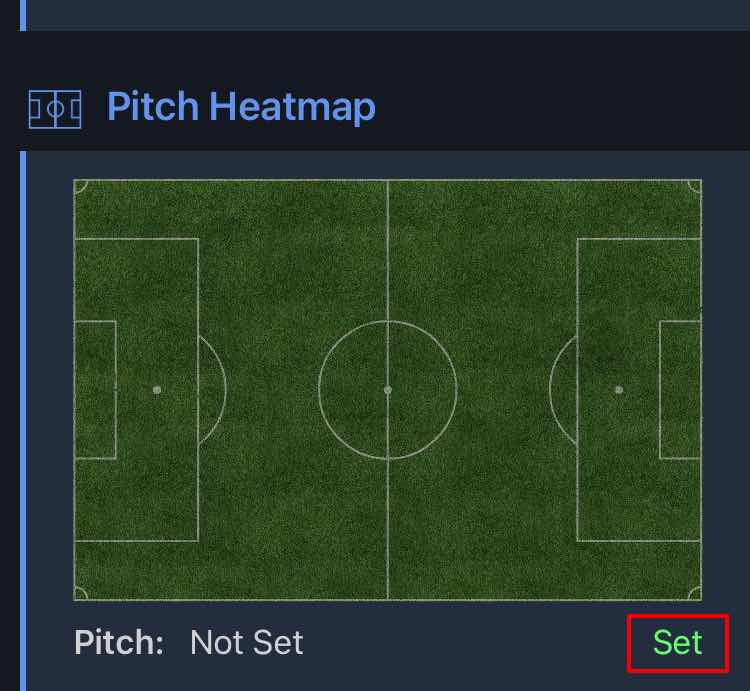This screenshot has width=750, height=691.
Task: Click the left penalty spot
Action: click(157, 389)
